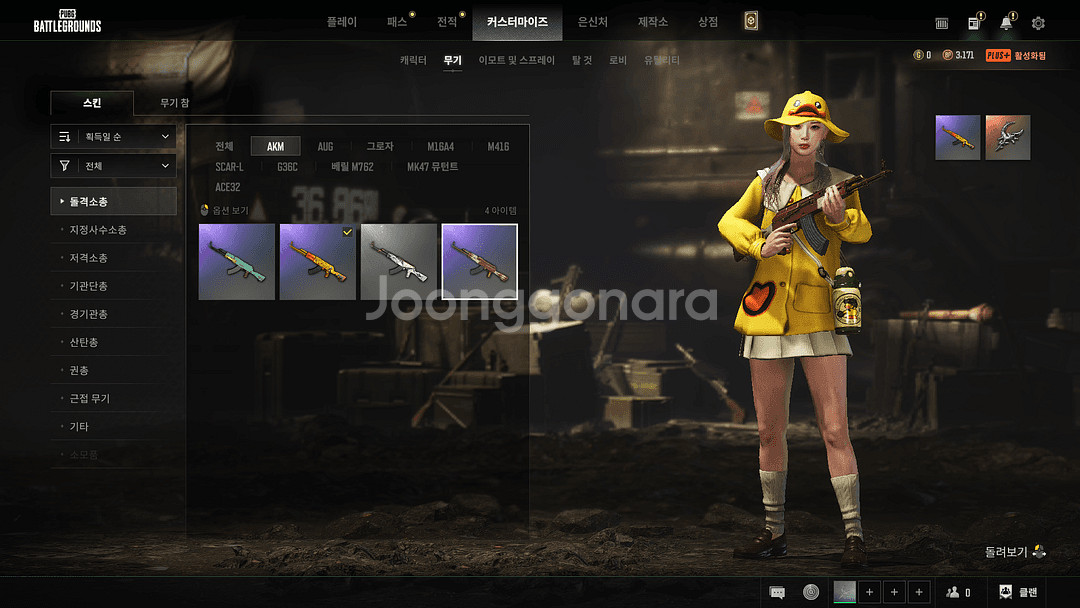Click the circular radio icon in bottom bar
Image resolution: width=1080 pixels, height=608 pixels.
(x=811, y=592)
